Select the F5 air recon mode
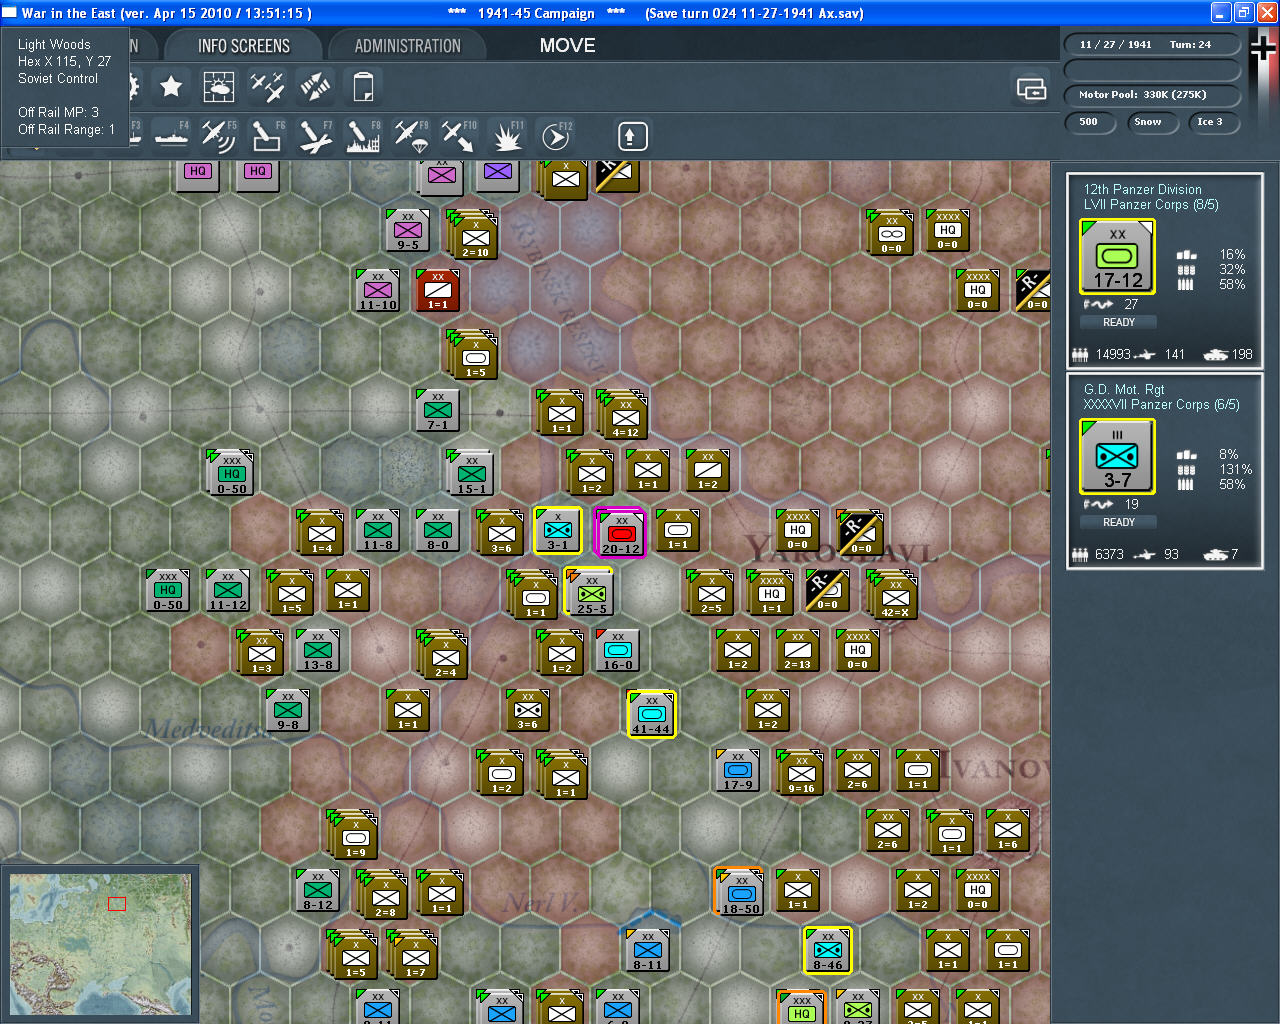This screenshot has width=1280, height=1024. pyautogui.click(x=218, y=136)
